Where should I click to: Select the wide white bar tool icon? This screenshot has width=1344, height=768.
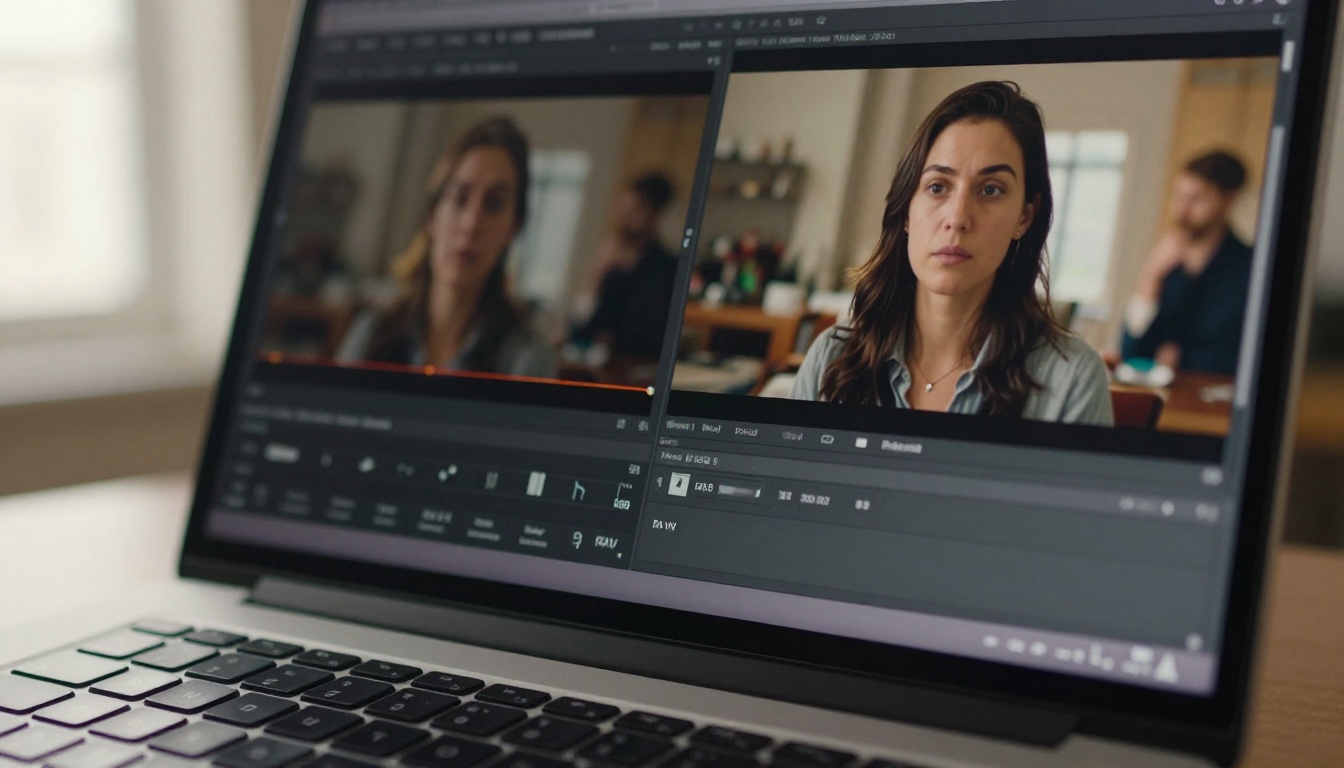(x=536, y=484)
